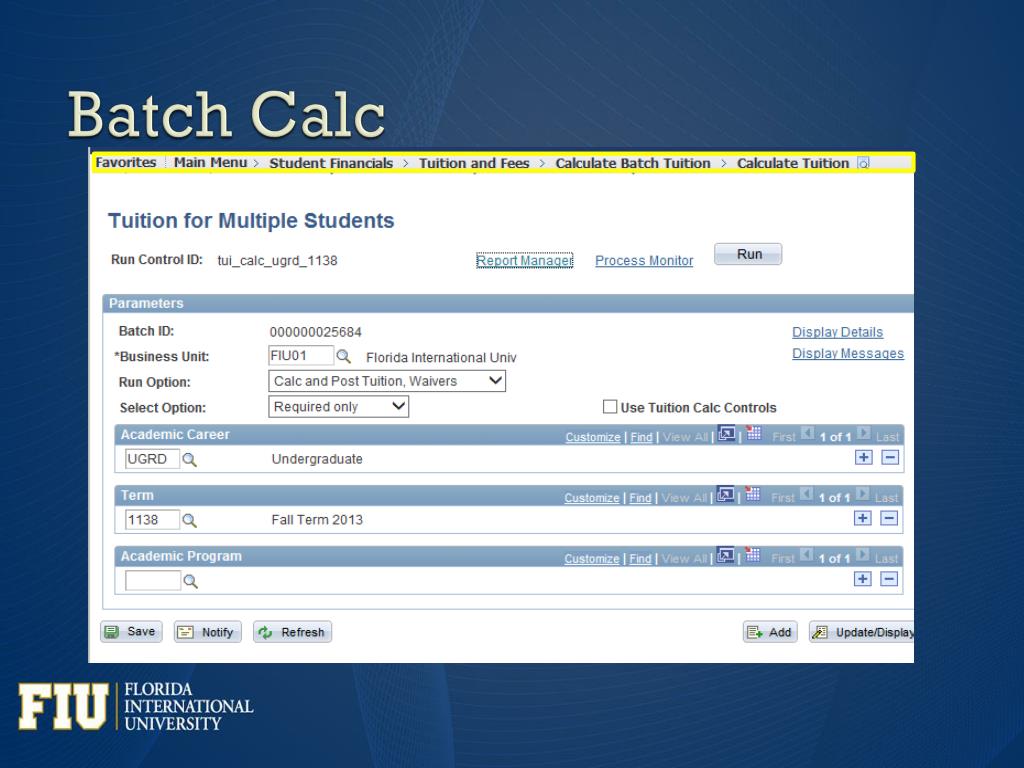Open the Favorites menu
Screen dimensions: 1024x768
tap(126, 163)
